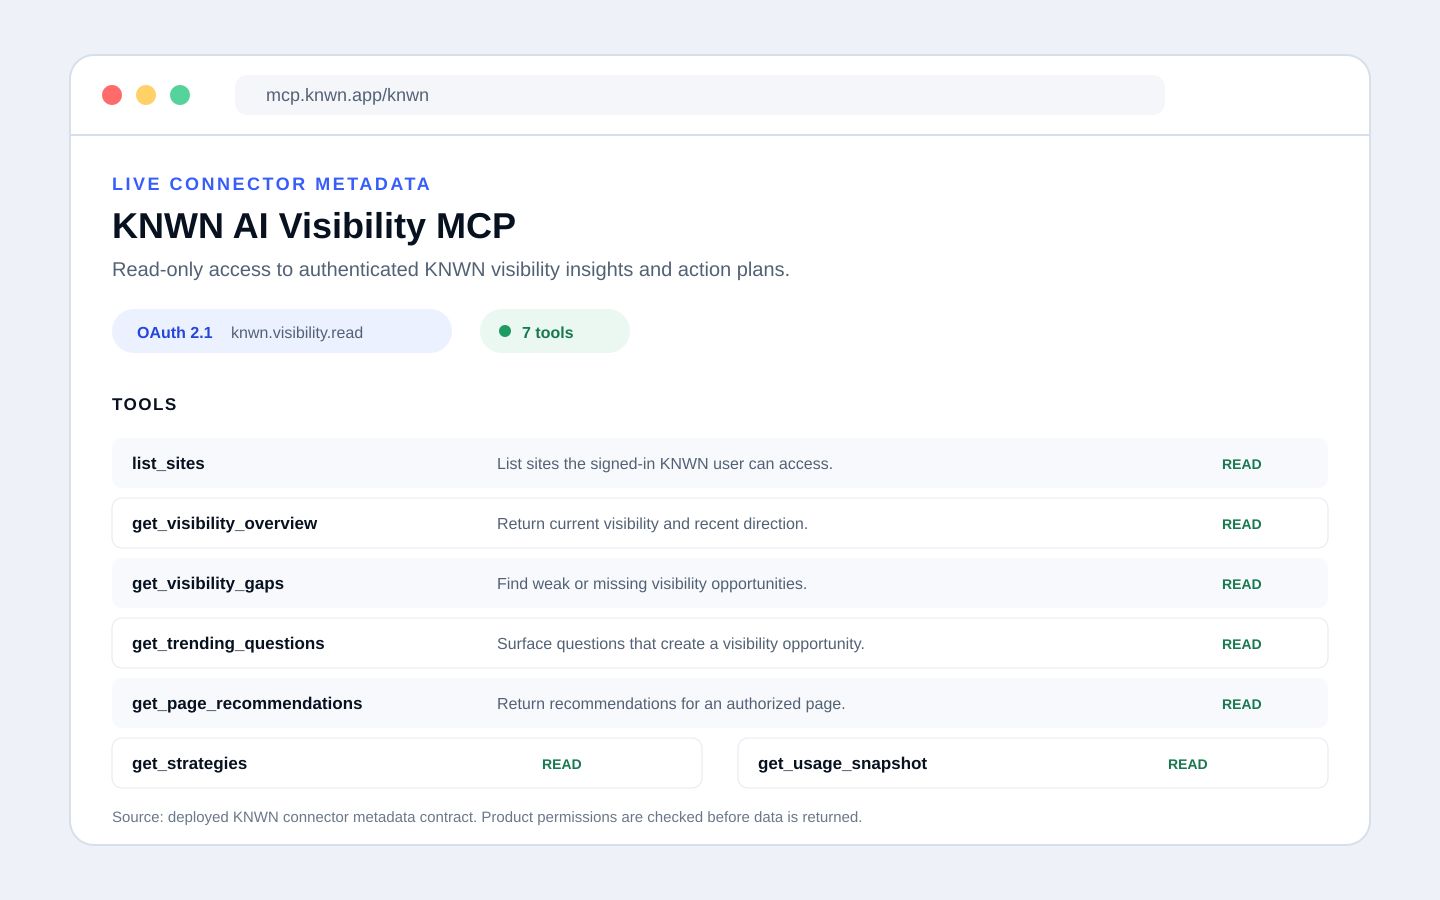Click the Source footnote about connector metadata

coord(487,817)
